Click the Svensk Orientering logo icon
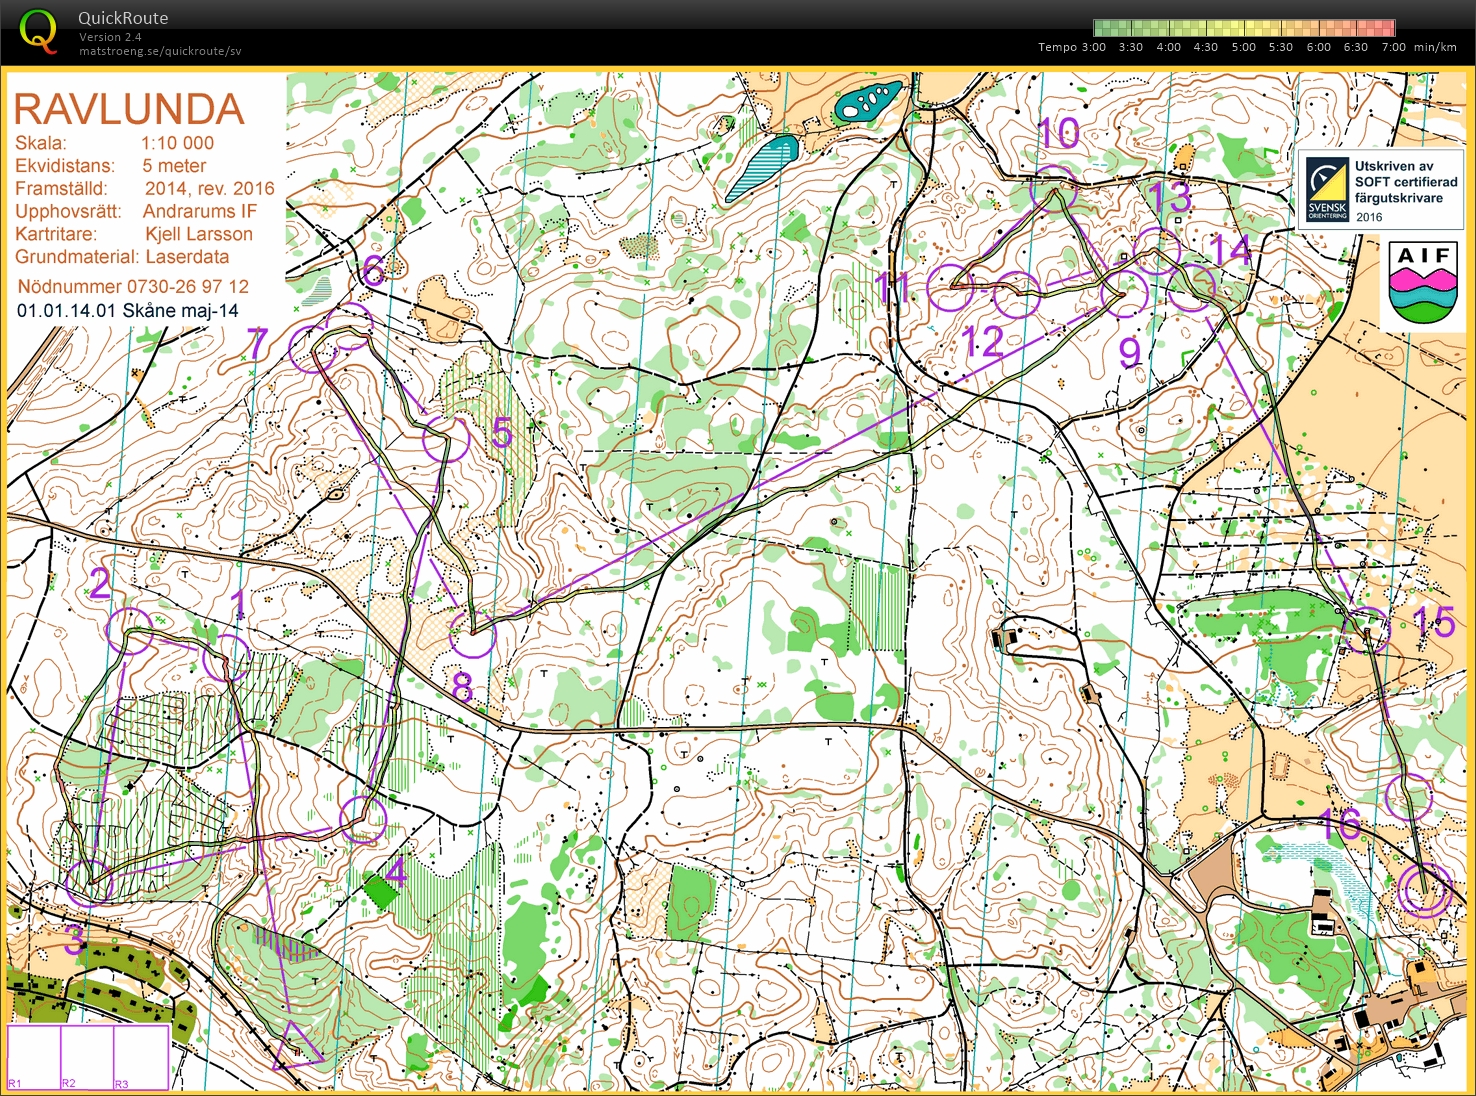This screenshot has width=1476, height=1096. tap(1328, 191)
